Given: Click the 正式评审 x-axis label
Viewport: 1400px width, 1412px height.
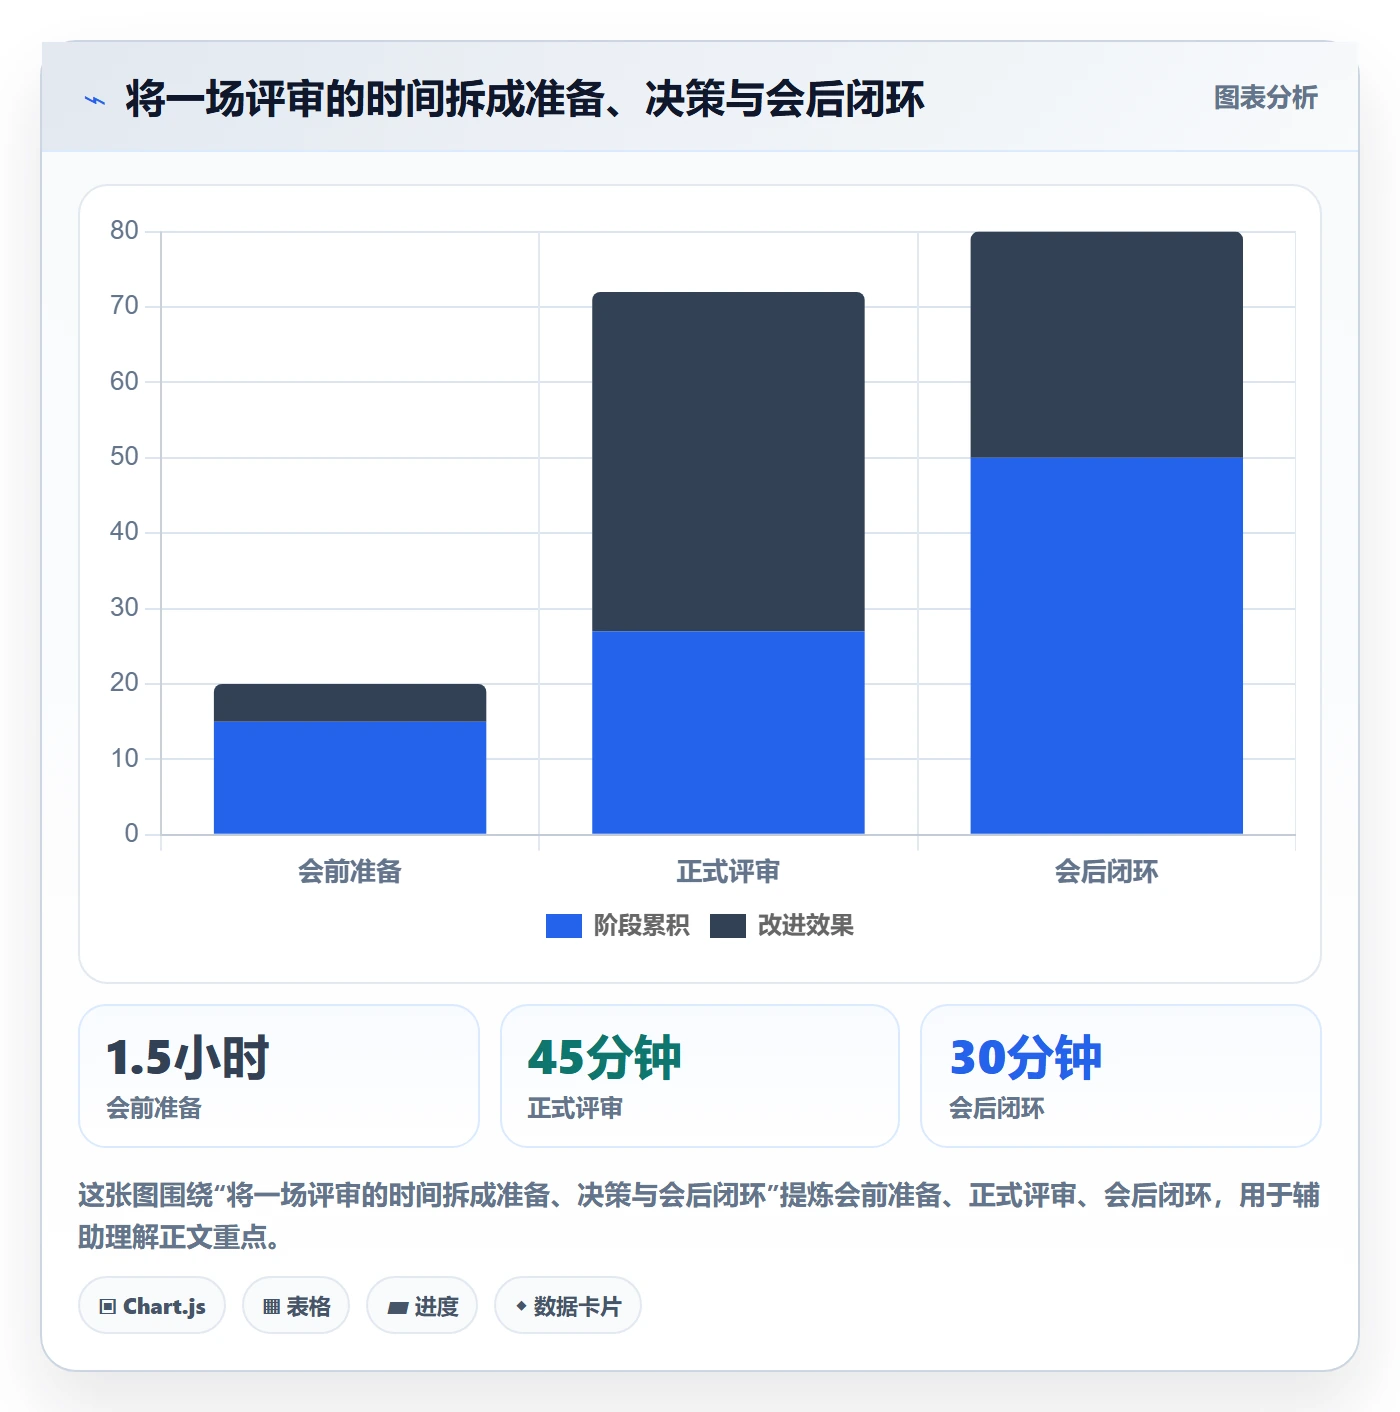Looking at the screenshot, I should pyautogui.click(x=728, y=872).
